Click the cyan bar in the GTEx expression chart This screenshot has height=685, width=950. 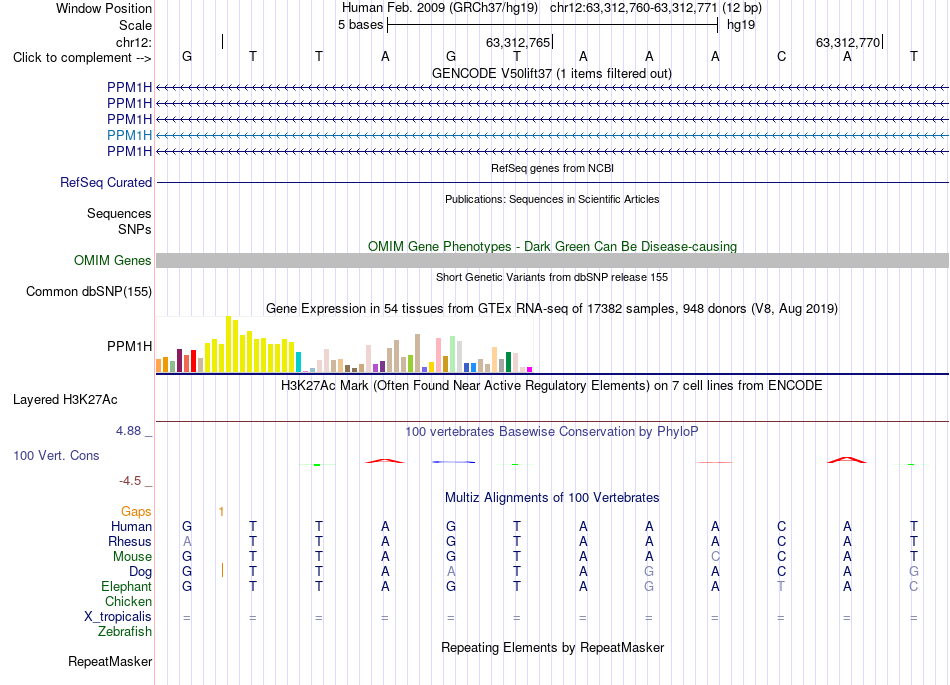tap(298, 362)
